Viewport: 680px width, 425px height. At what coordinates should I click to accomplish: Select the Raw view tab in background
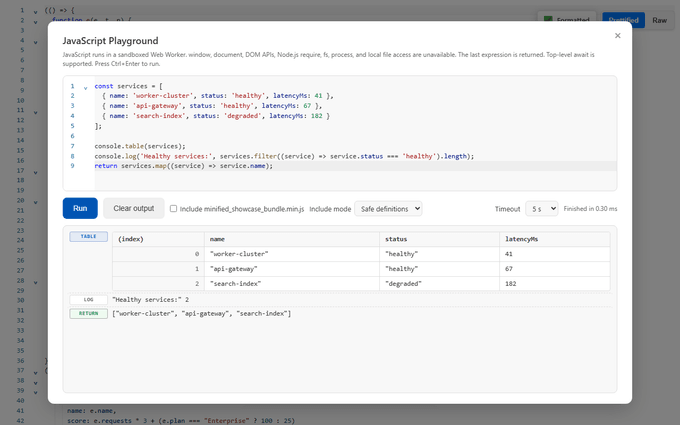click(659, 20)
